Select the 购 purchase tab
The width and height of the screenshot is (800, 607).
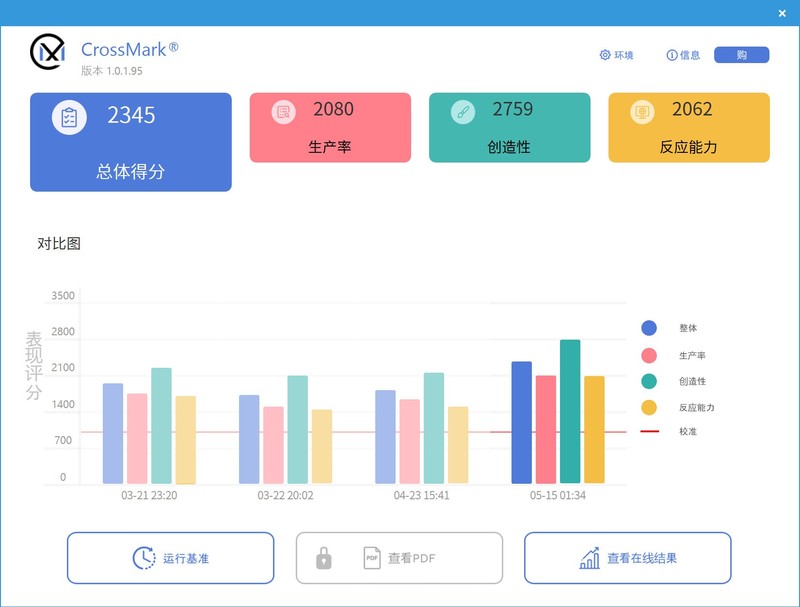(740, 56)
